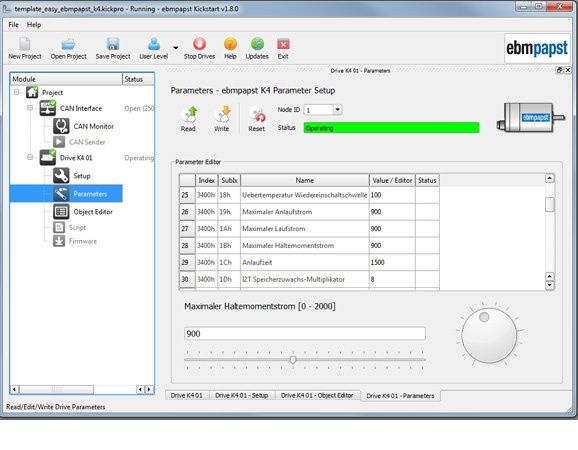Click module tree scroll right arrow
This screenshot has height=450, width=578.
(149, 390)
